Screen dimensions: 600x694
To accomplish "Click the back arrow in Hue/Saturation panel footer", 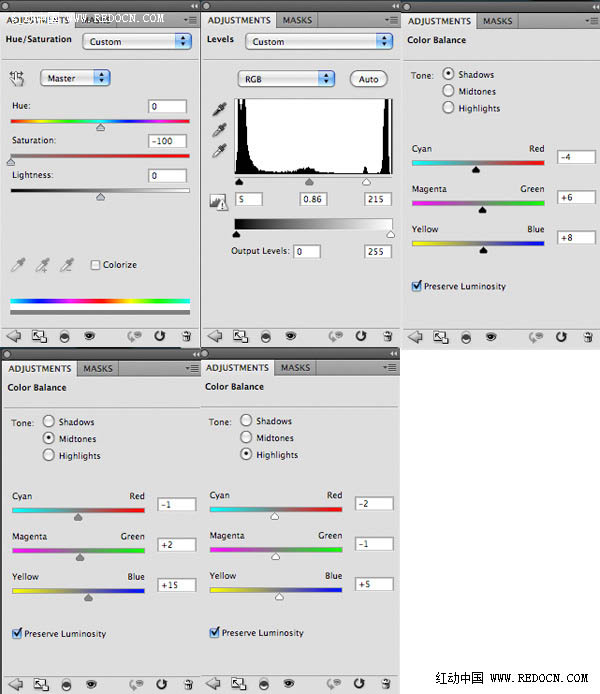I will coord(14,336).
